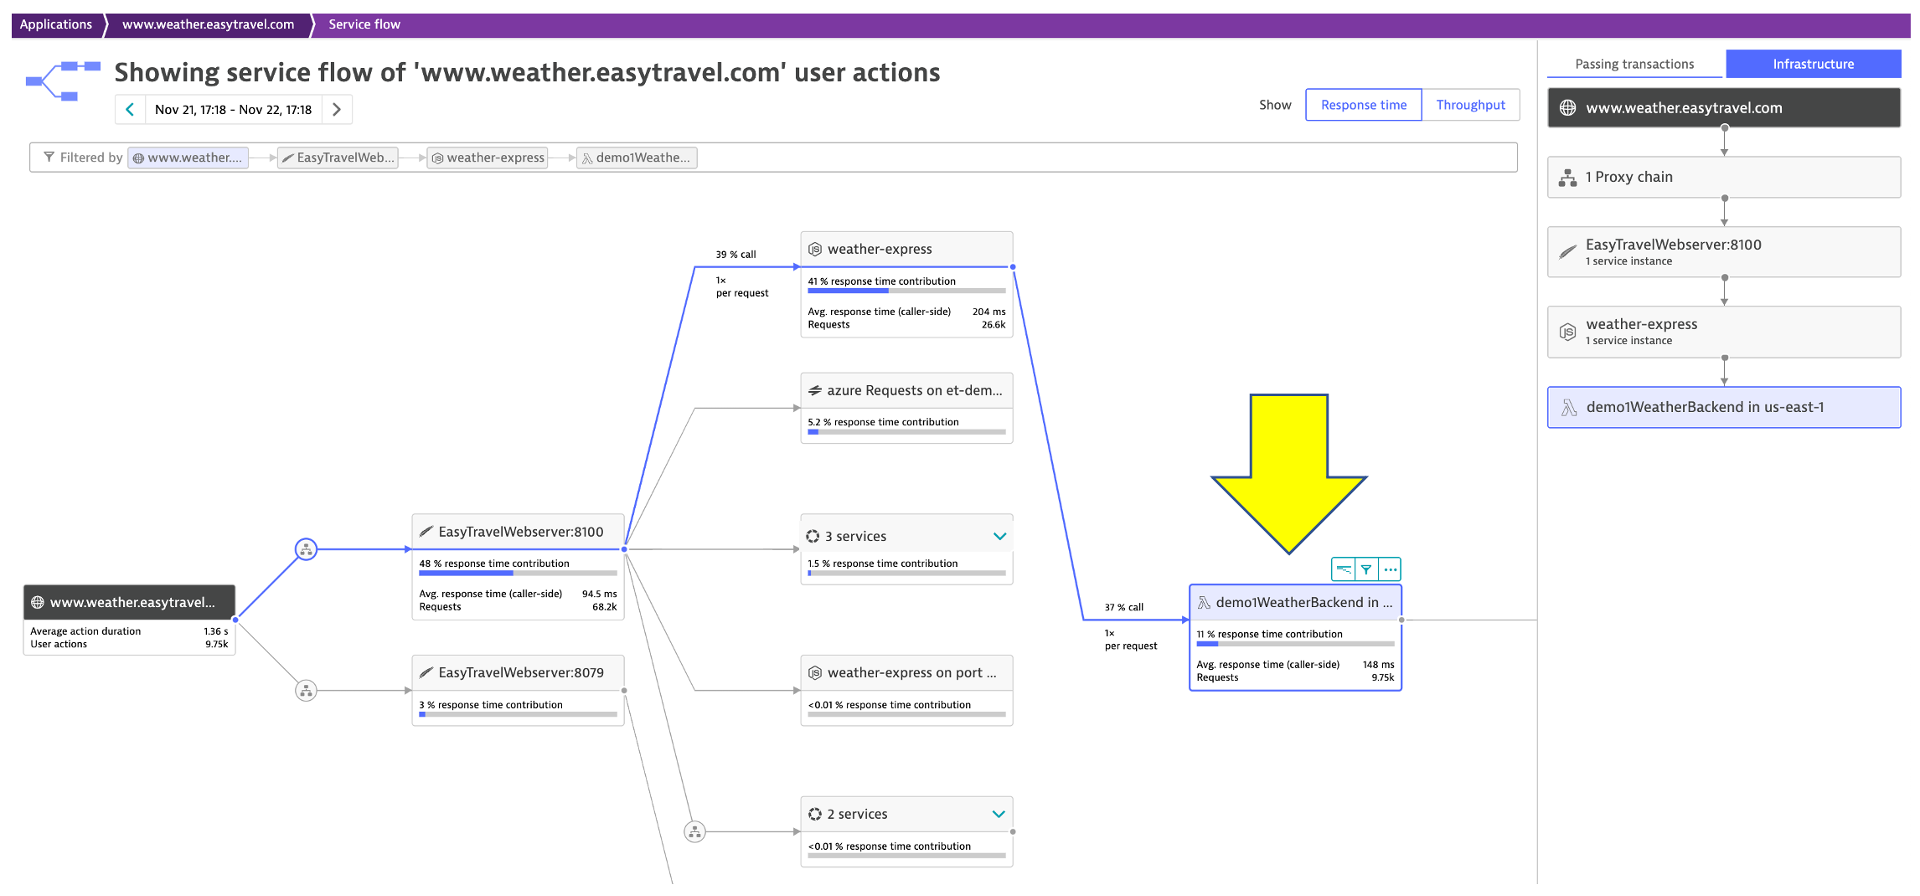Select the weather-express on port node
The width and height of the screenshot is (1920, 896).
[x=906, y=690]
